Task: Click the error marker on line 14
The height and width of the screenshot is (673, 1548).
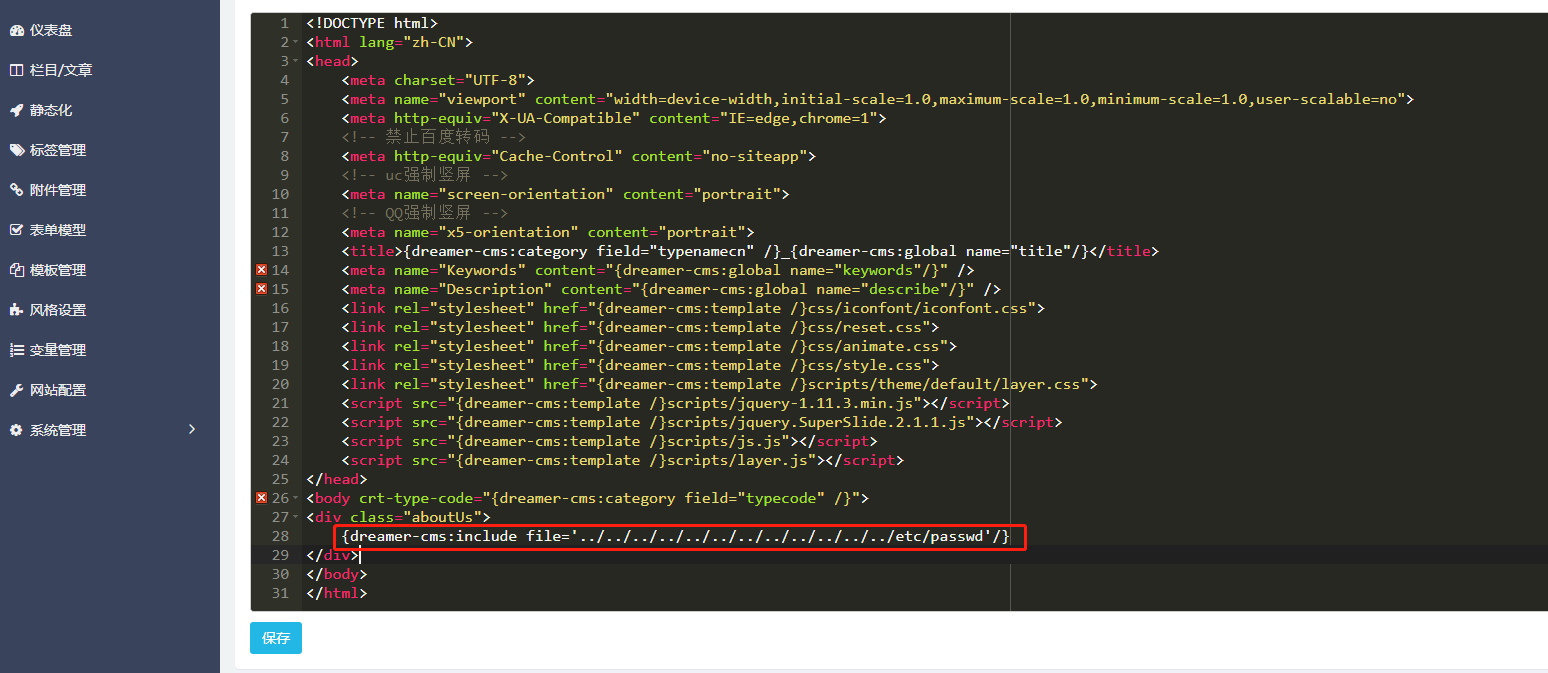Action: click(x=262, y=270)
